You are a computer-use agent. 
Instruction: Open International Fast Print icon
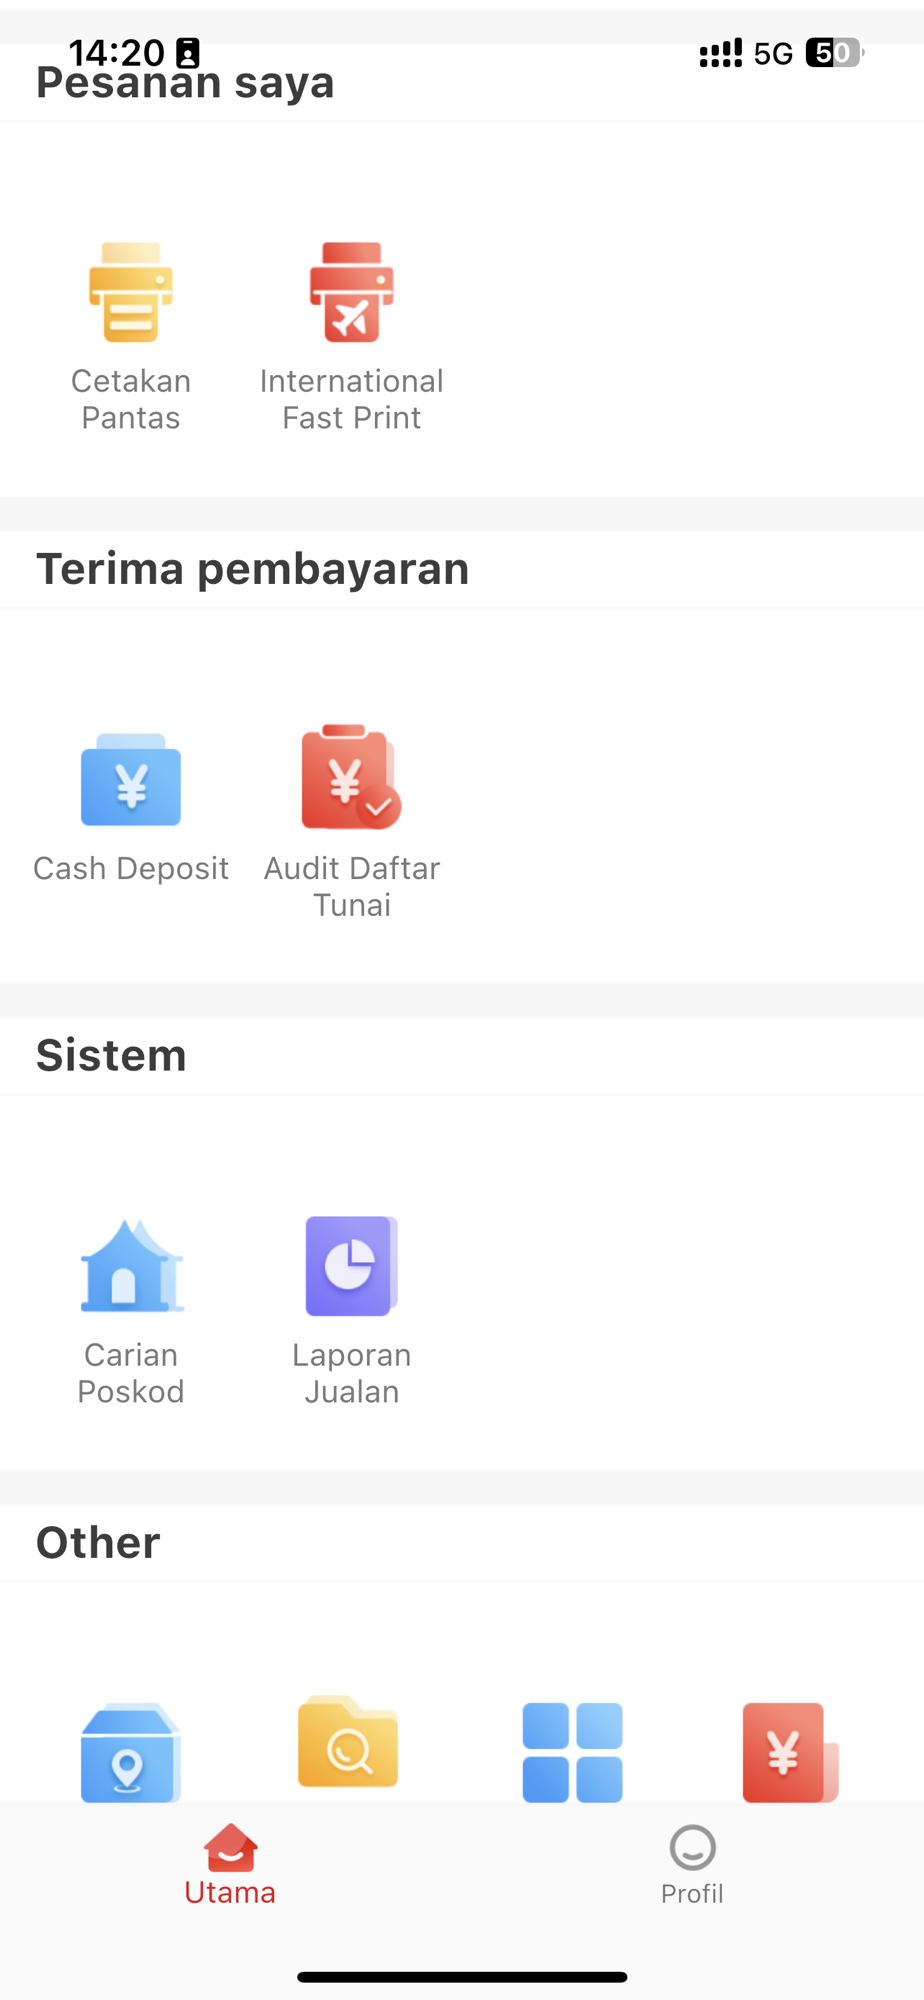(351, 292)
